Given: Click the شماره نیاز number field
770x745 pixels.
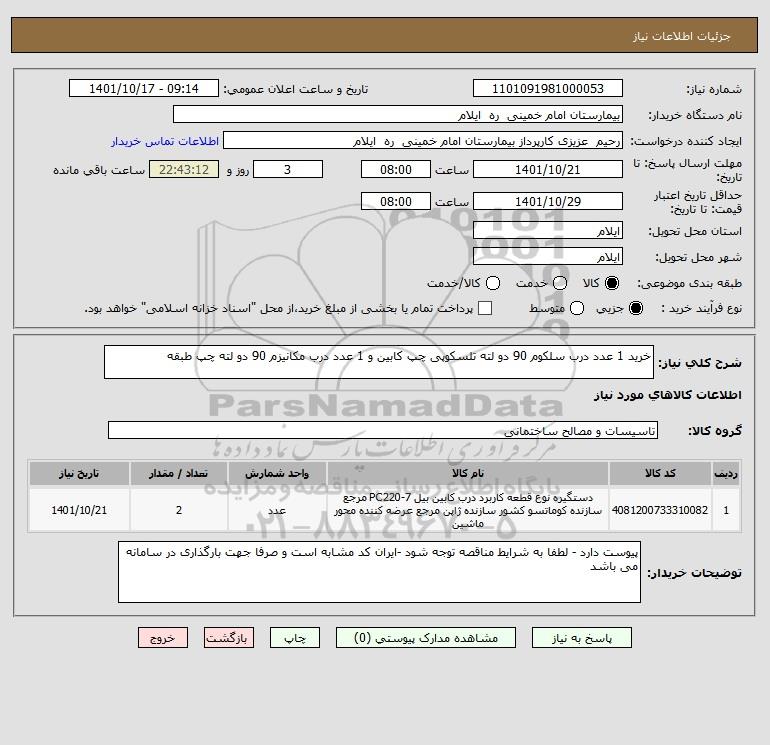Looking at the screenshot, I should pos(548,88).
